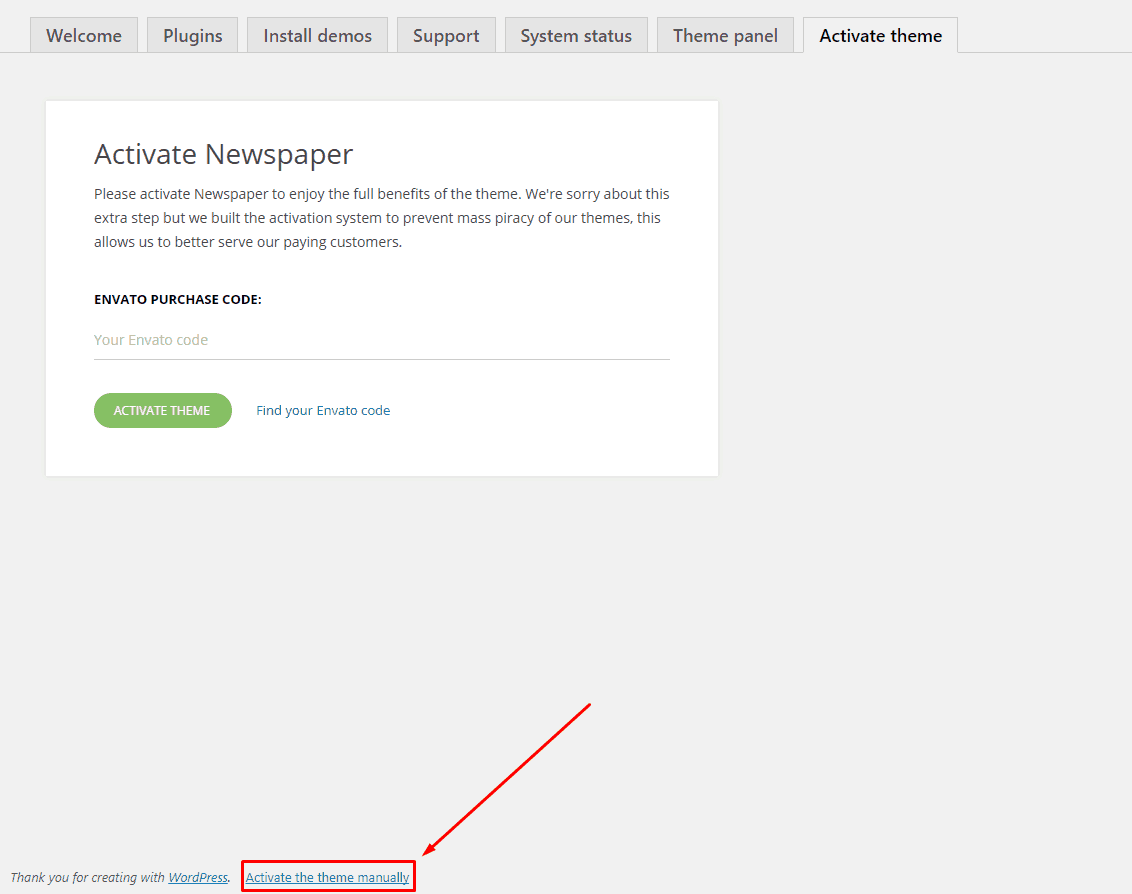This screenshot has height=894, width=1132.
Task: Select the Support tab
Action: click(x=446, y=35)
